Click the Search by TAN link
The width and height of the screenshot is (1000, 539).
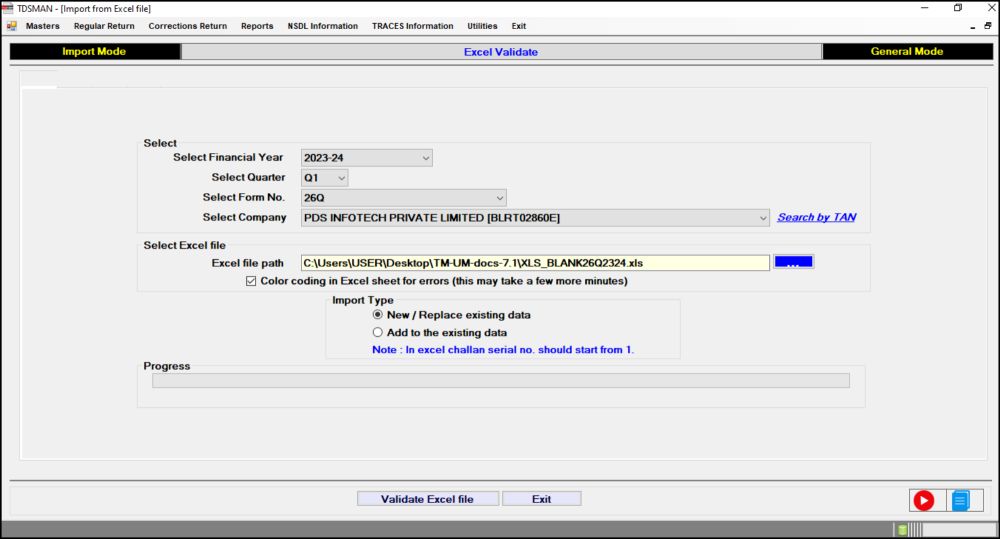coord(816,218)
